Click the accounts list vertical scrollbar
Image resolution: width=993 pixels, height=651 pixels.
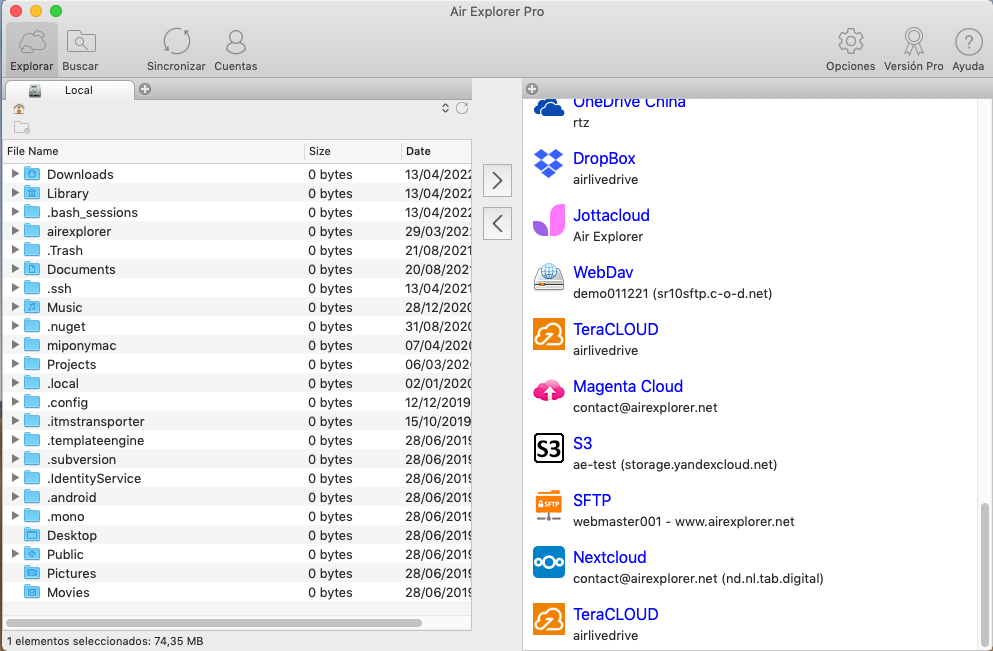click(x=984, y=573)
